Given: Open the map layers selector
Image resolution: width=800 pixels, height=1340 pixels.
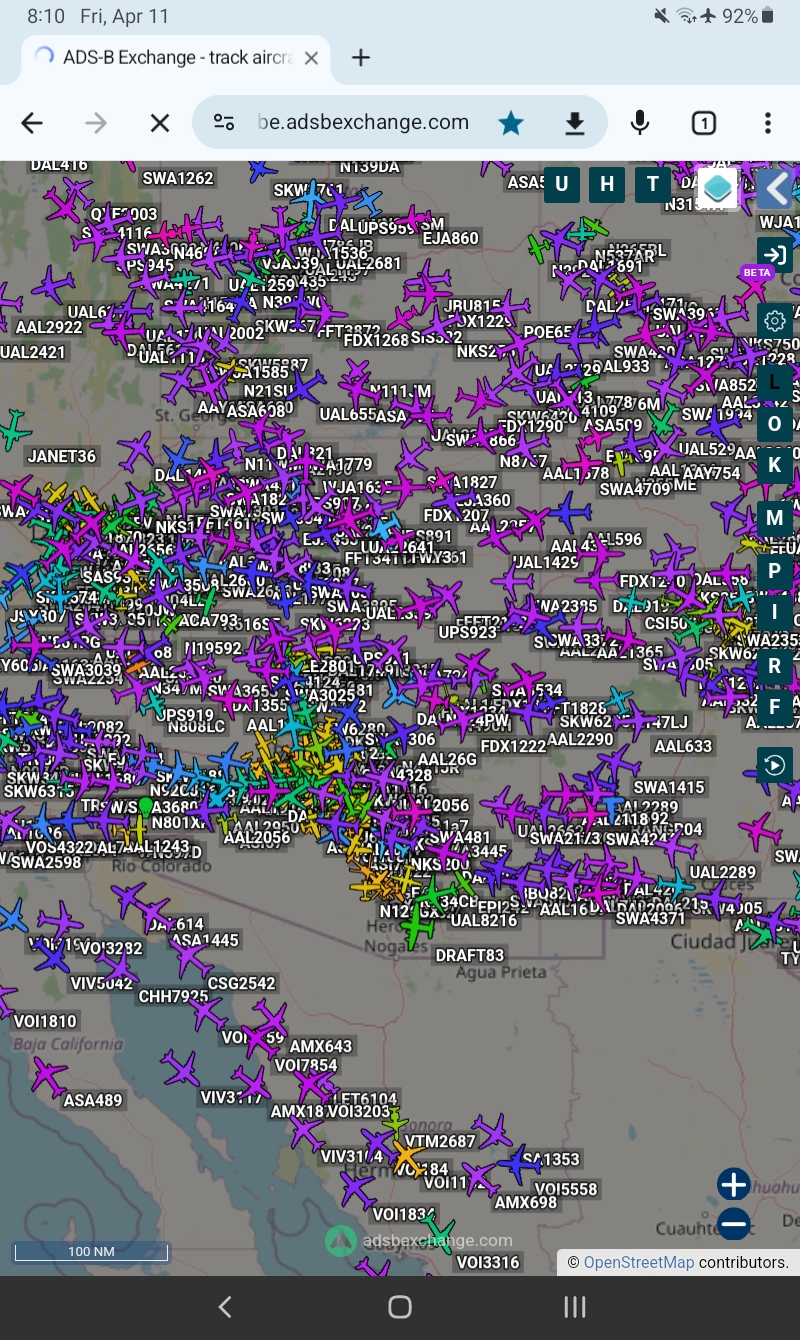Looking at the screenshot, I should click(717, 188).
